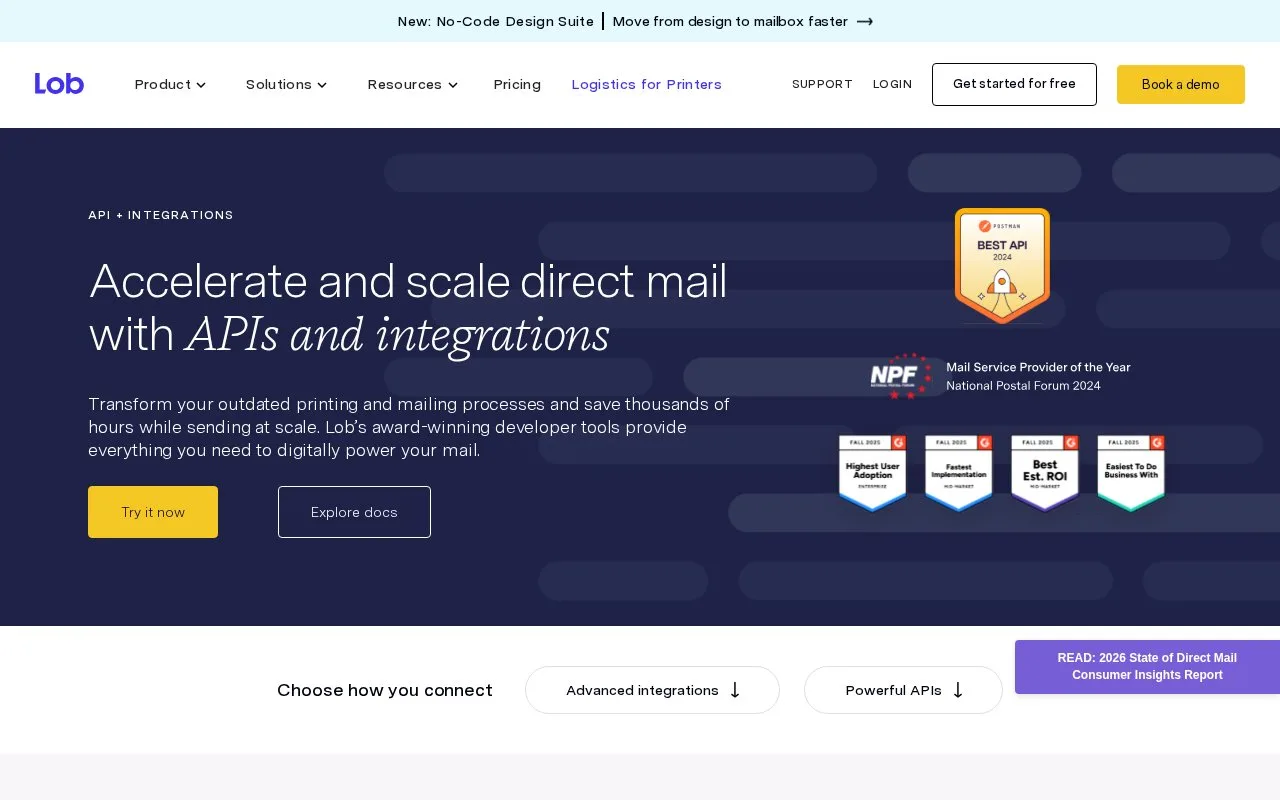Image resolution: width=1280 pixels, height=800 pixels.
Task: Expand the Resources dropdown menu
Action: click(412, 84)
